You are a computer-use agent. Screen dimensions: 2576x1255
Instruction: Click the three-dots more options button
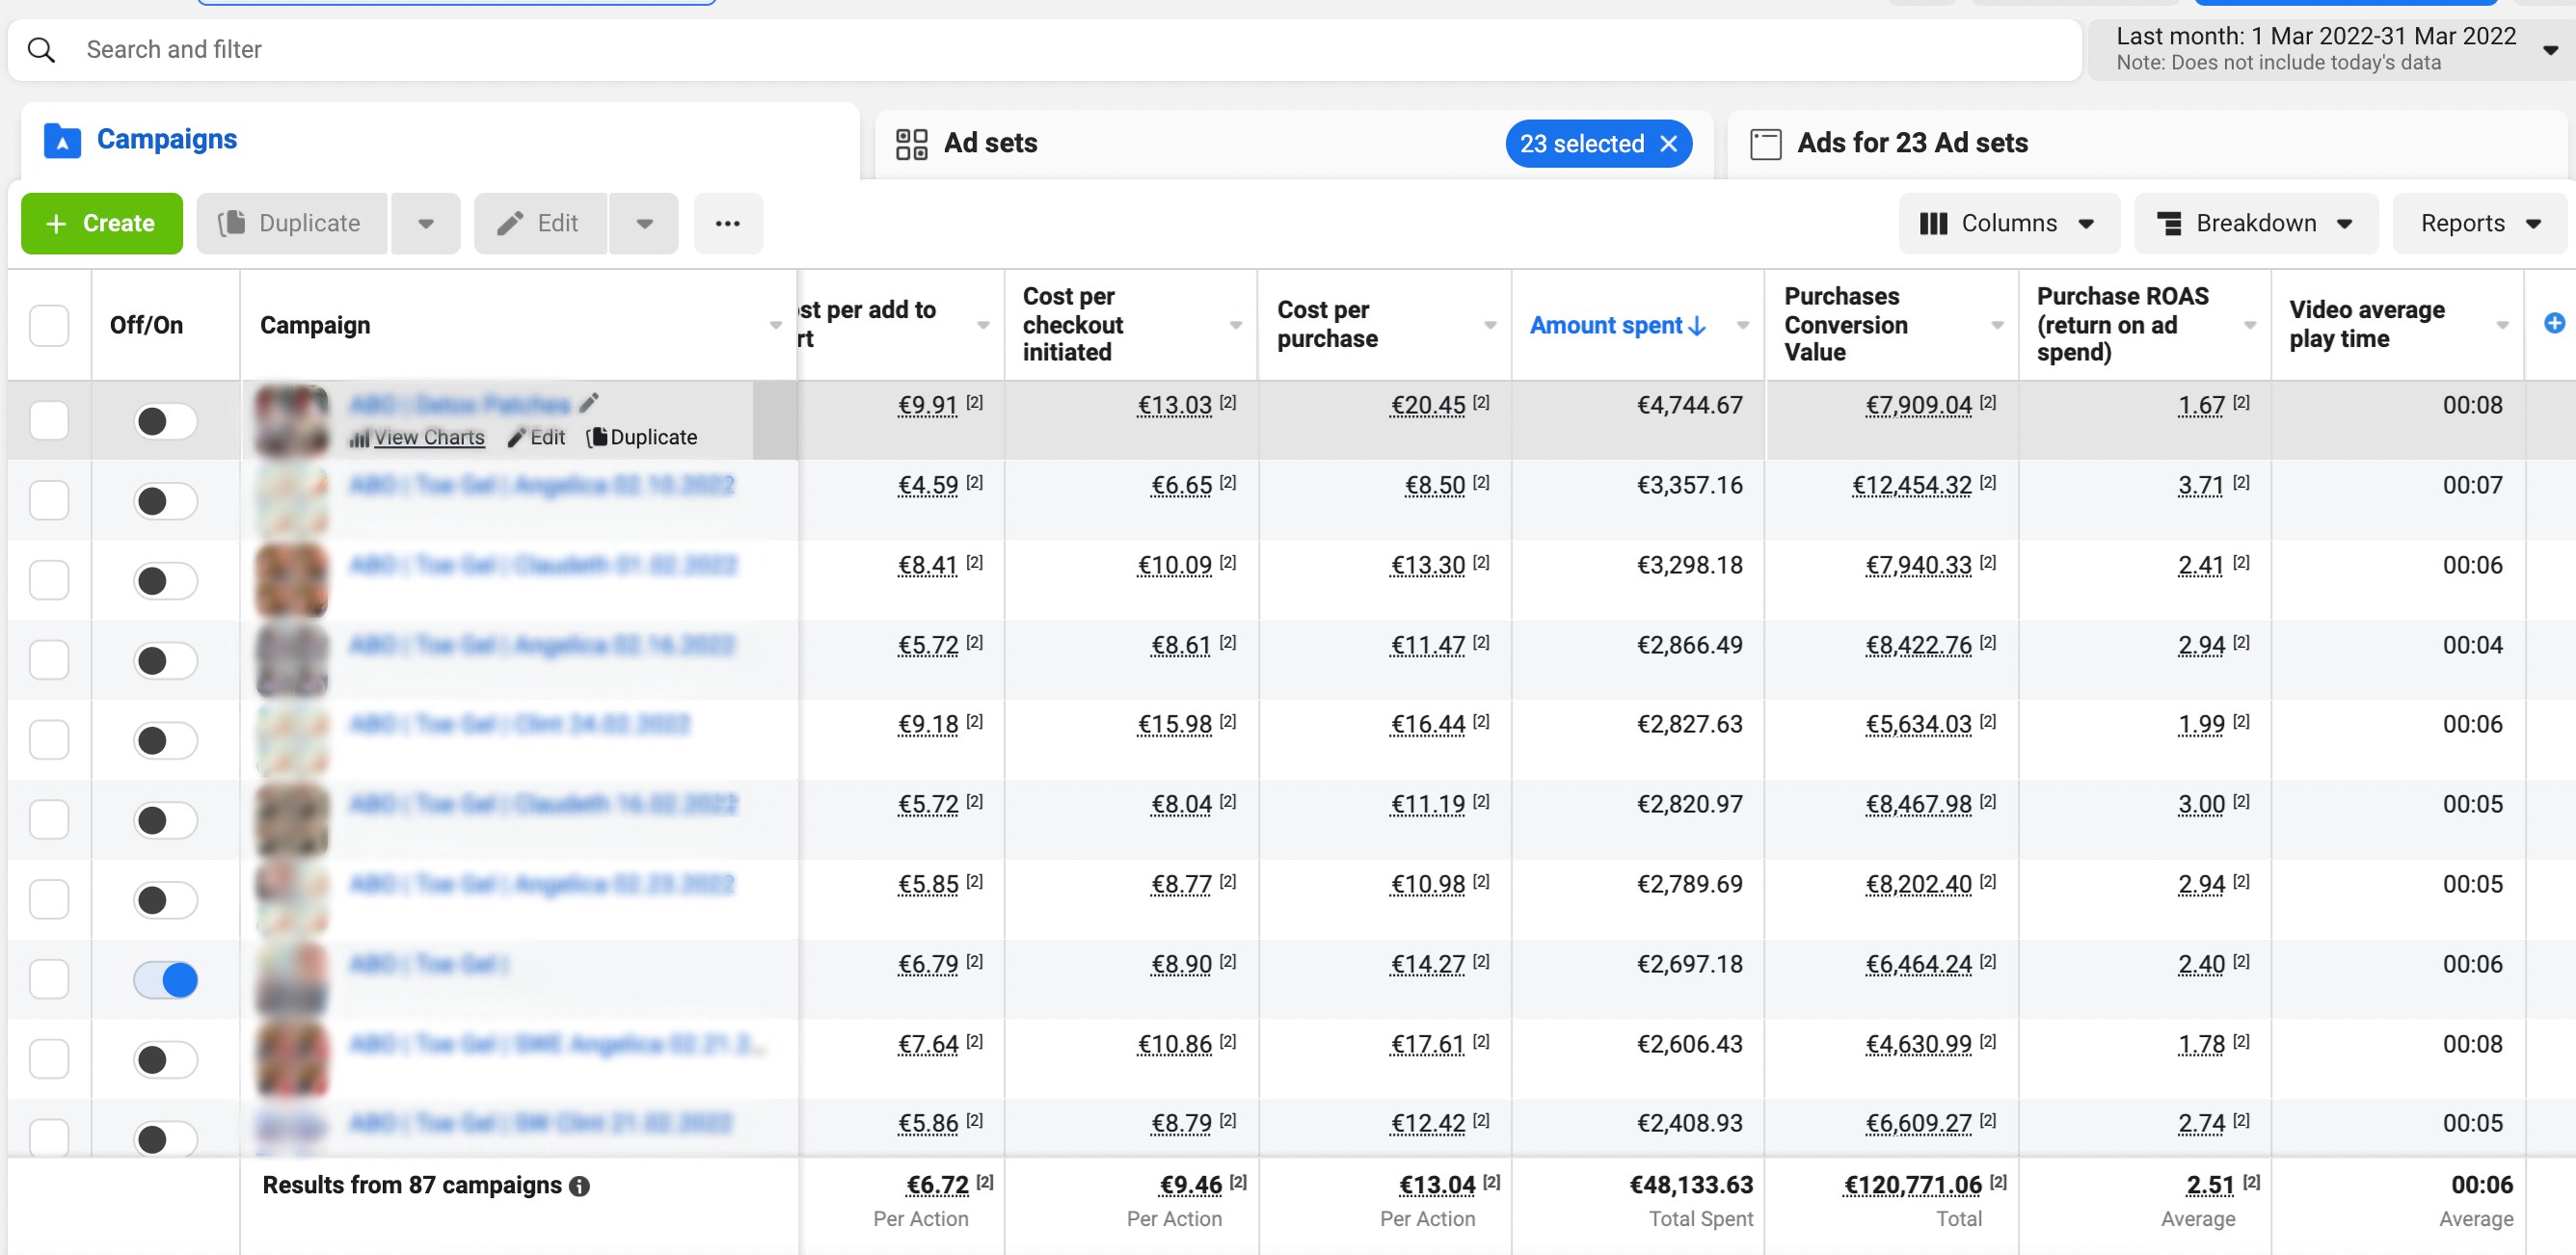pyautogui.click(x=727, y=223)
